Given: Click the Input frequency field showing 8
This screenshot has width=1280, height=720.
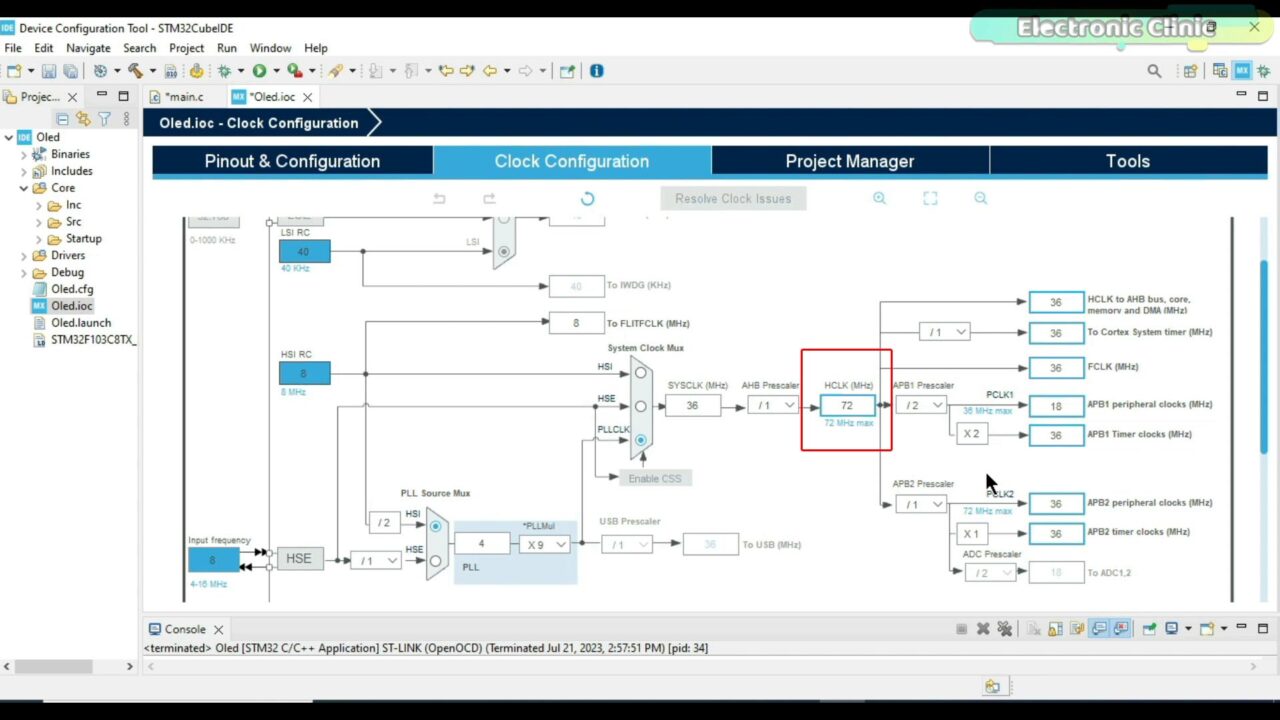Looking at the screenshot, I should pos(213,559).
